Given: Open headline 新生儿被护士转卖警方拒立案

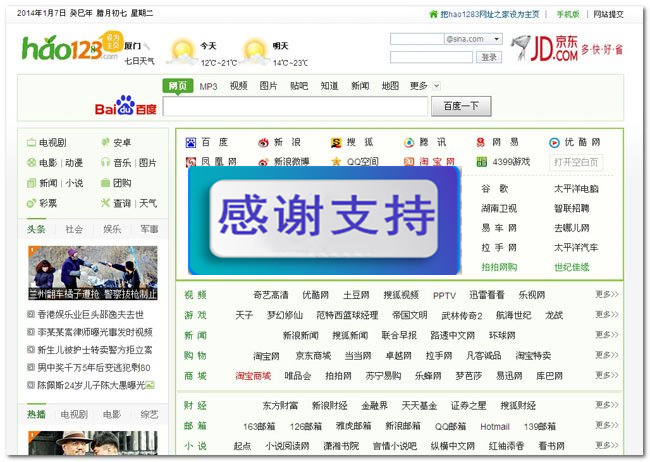Looking at the screenshot, I should tap(95, 350).
